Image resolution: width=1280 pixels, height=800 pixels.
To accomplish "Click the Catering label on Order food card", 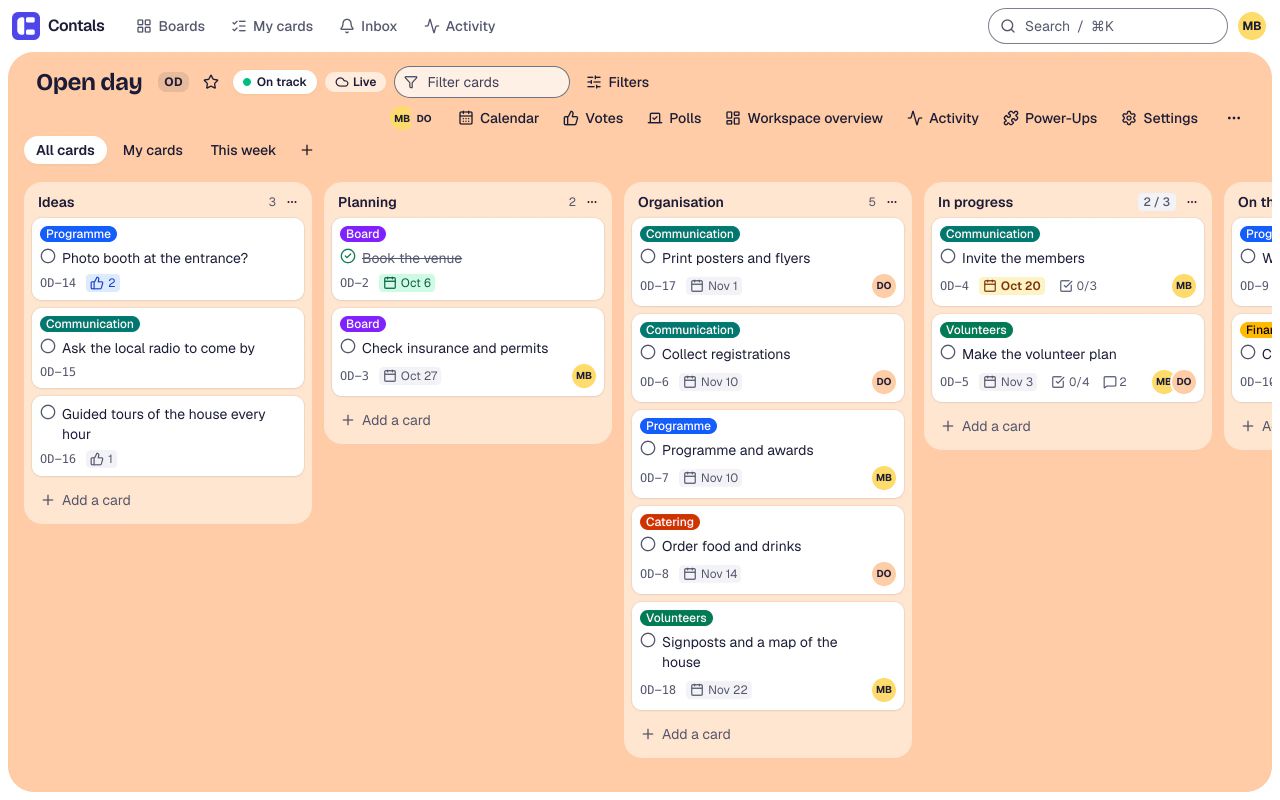I will pos(670,522).
